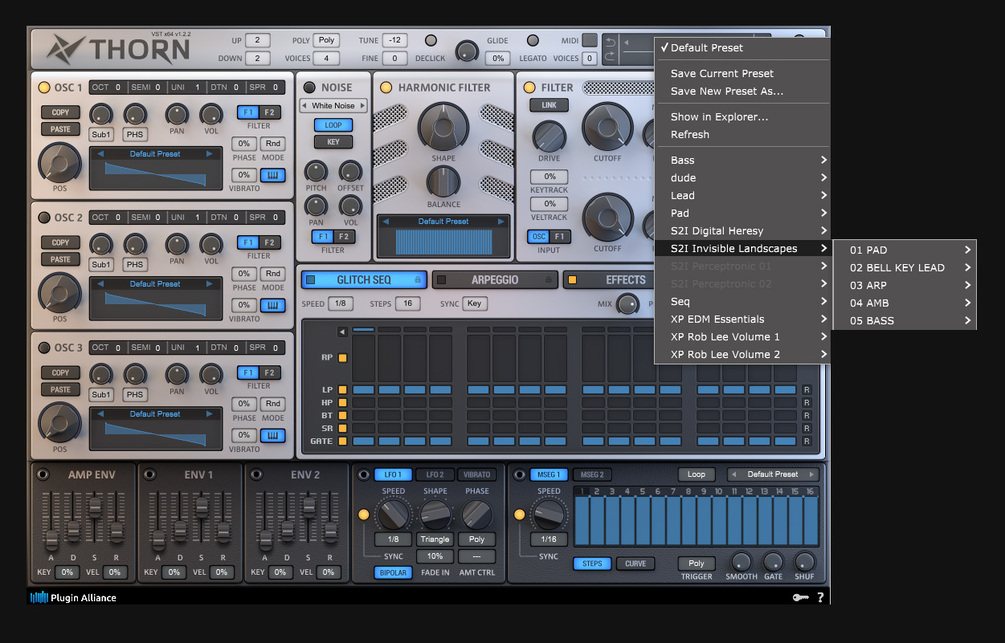Viewport: 1005px width, 643px height.
Task: Expand the S2I Digital Heresy folder
Action: pyautogui.click(x=742, y=231)
